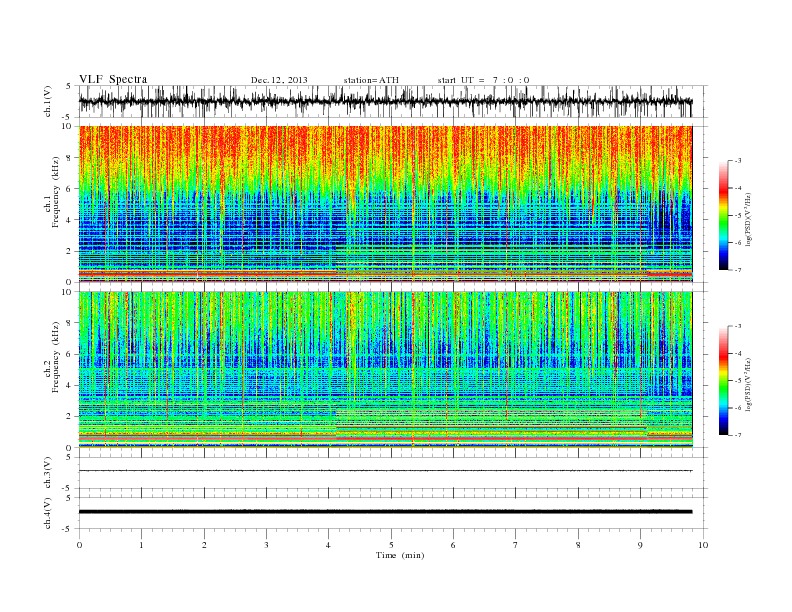792x612 pixels.
Task: Click the "2" kHz tick of ch.1 spectrogram
Action: pyautogui.click(x=69, y=251)
